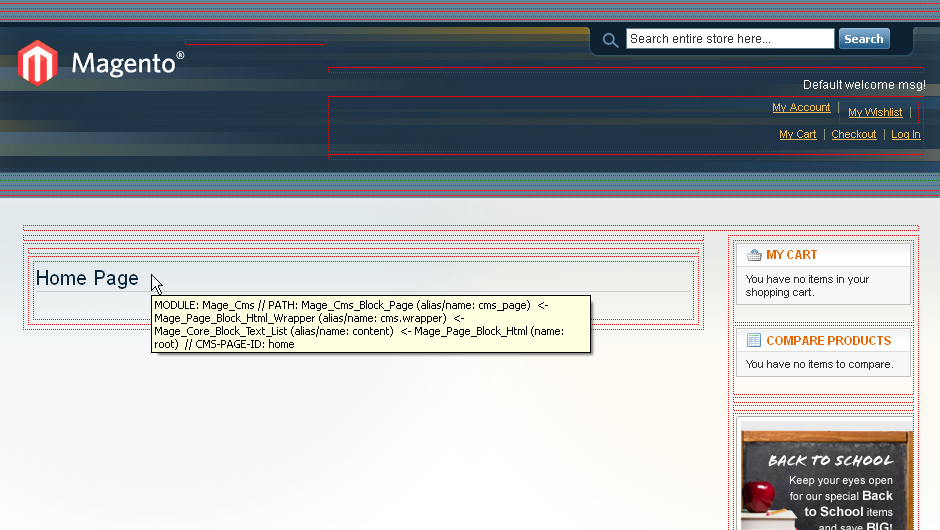Go to My Wishlist
Image resolution: width=940 pixels, height=530 pixels.
pyautogui.click(x=875, y=113)
